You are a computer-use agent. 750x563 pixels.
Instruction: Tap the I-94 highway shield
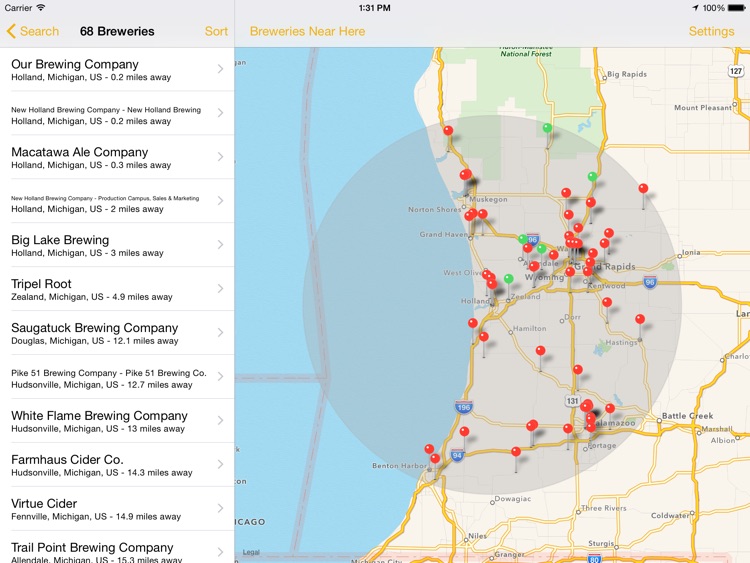pos(457,455)
